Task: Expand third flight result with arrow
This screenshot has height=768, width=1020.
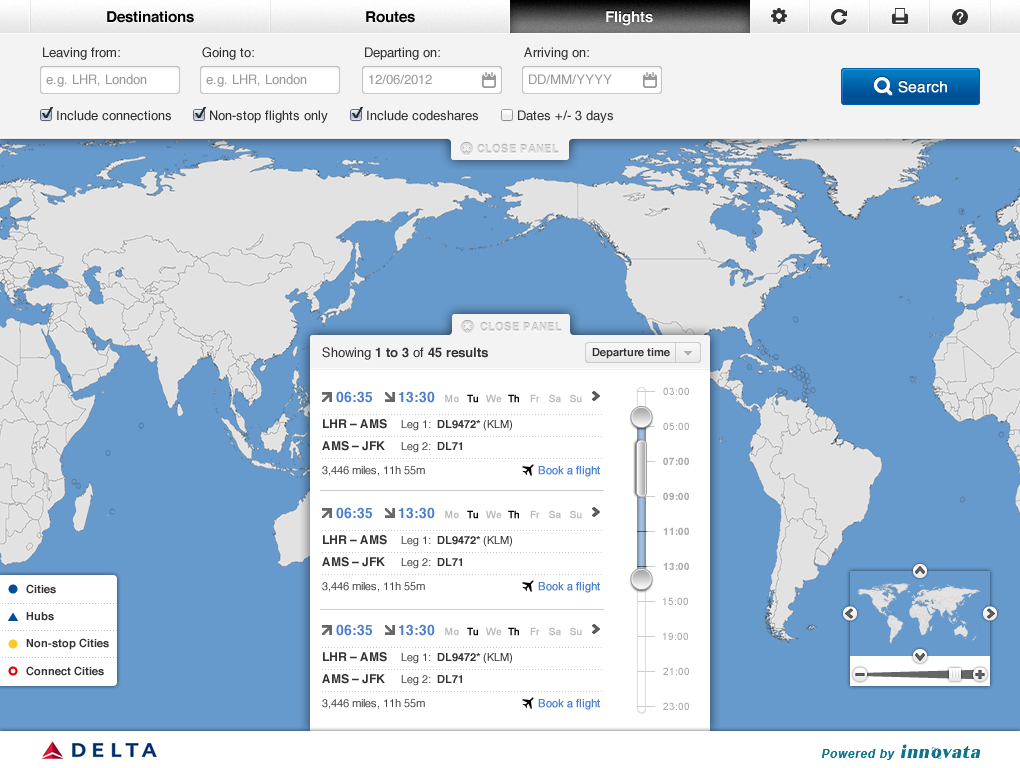Action: pos(595,629)
